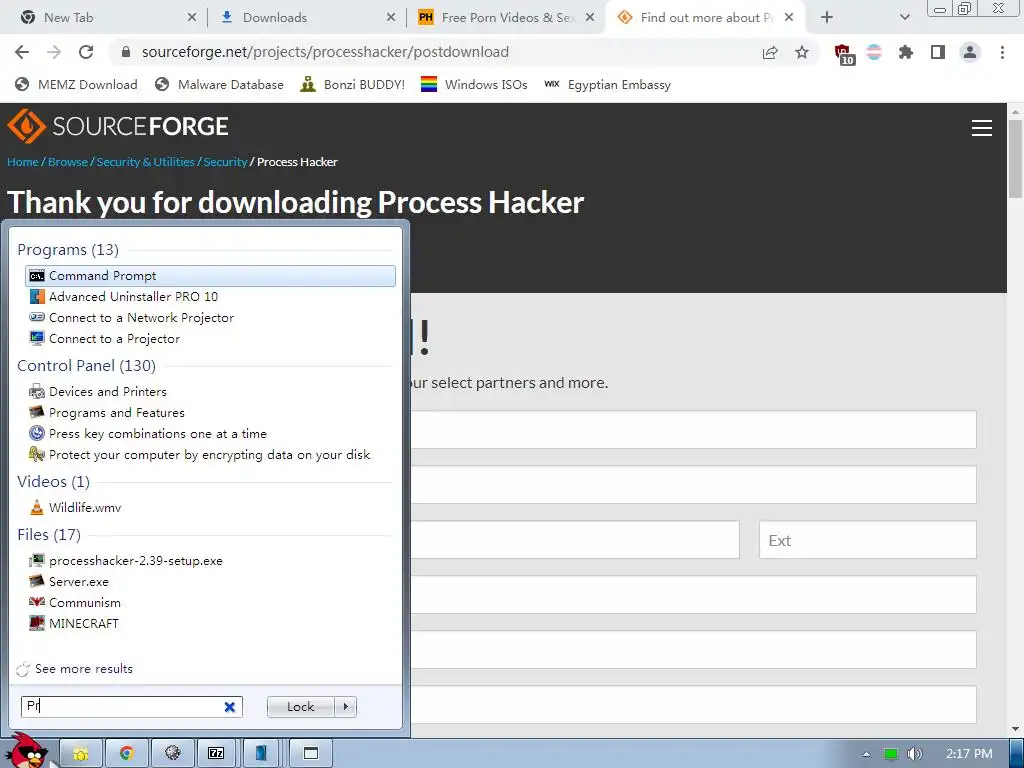1024x768 pixels.
Task: Show hidden system tray icons
Action: (x=866, y=754)
